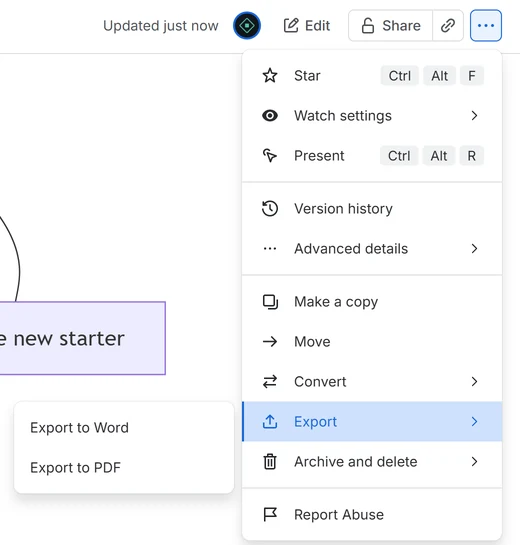Click the Convert swap-arrows icon

(270, 382)
